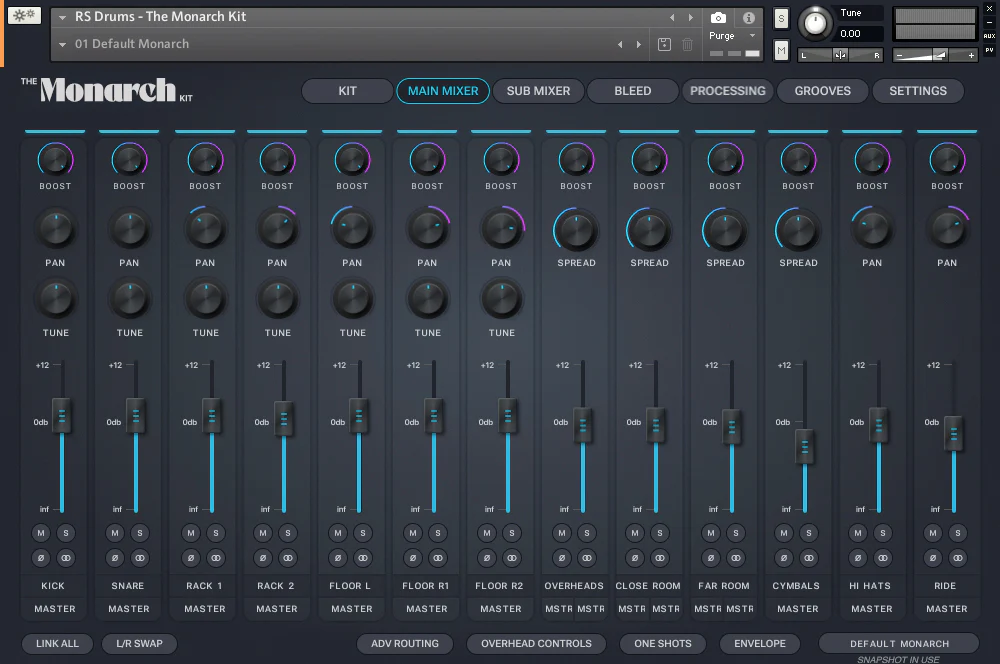Viewport: 1000px width, 664px height.
Task: Solo the SNARE channel
Action: (140, 533)
